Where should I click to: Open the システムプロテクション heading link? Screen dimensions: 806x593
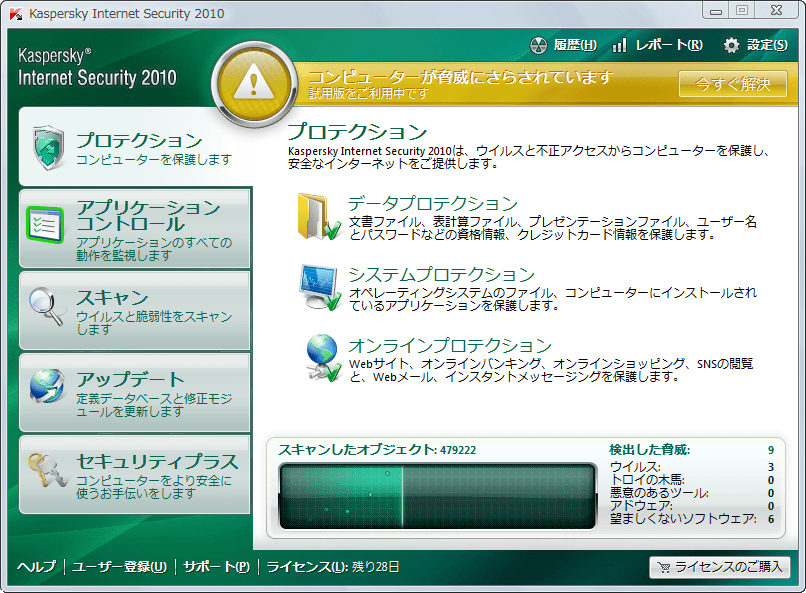coord(442,274)
